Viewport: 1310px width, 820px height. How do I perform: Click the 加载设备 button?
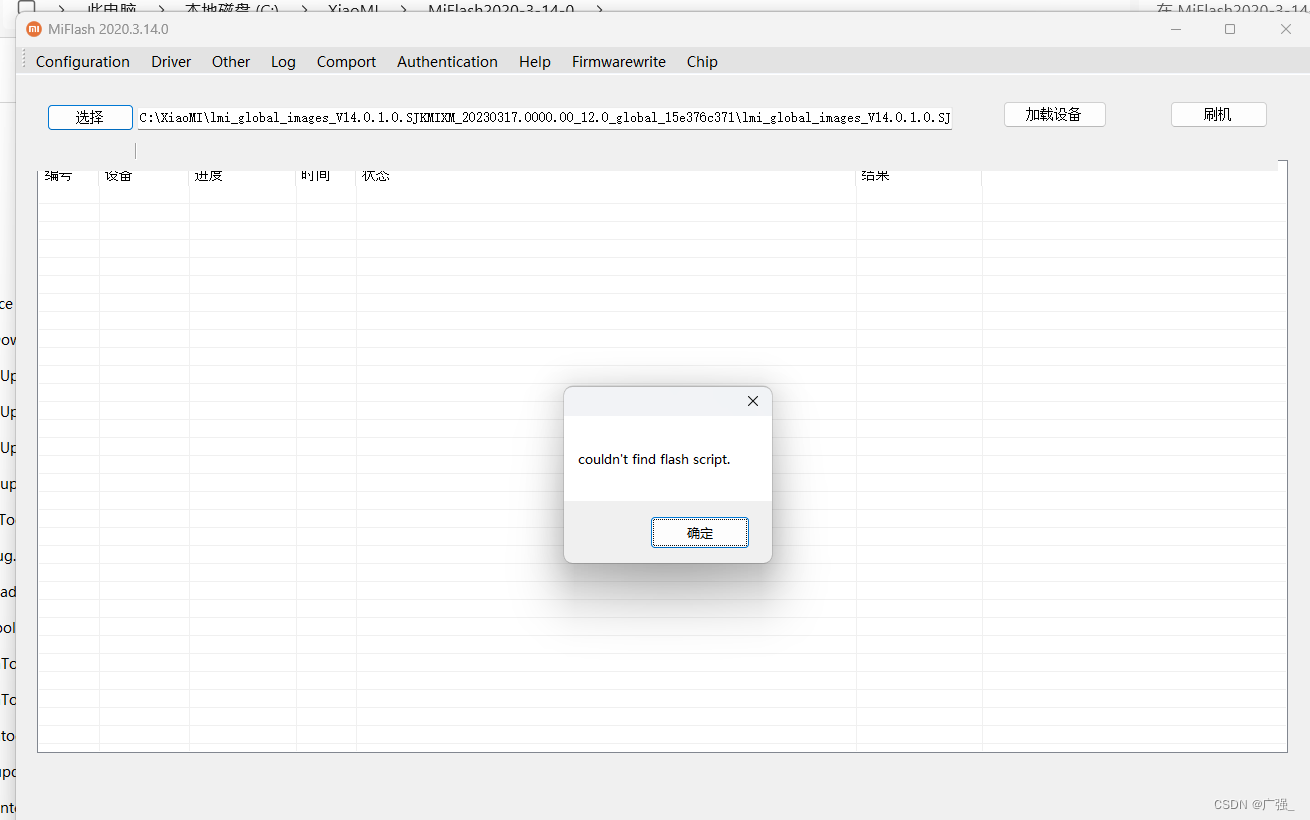[1054, 115]
